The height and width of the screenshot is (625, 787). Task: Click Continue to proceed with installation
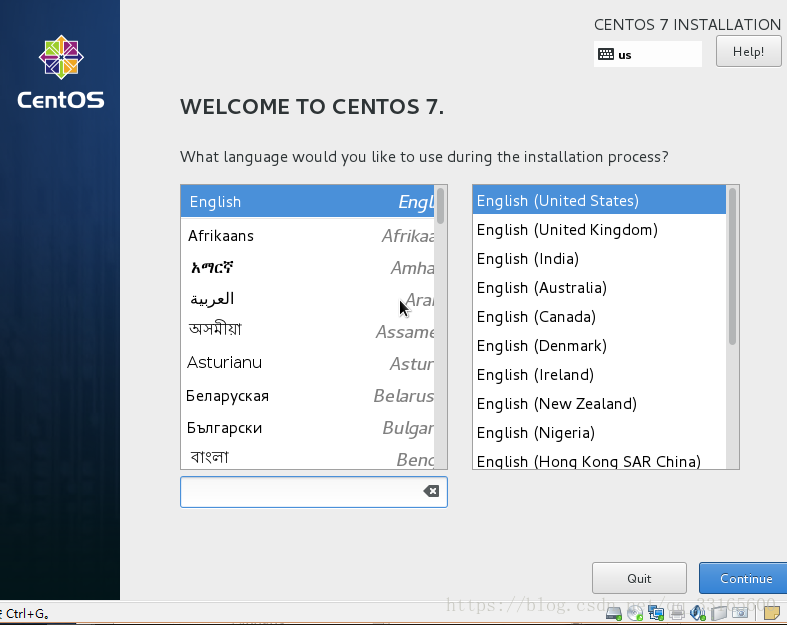[x=743, y=578]
